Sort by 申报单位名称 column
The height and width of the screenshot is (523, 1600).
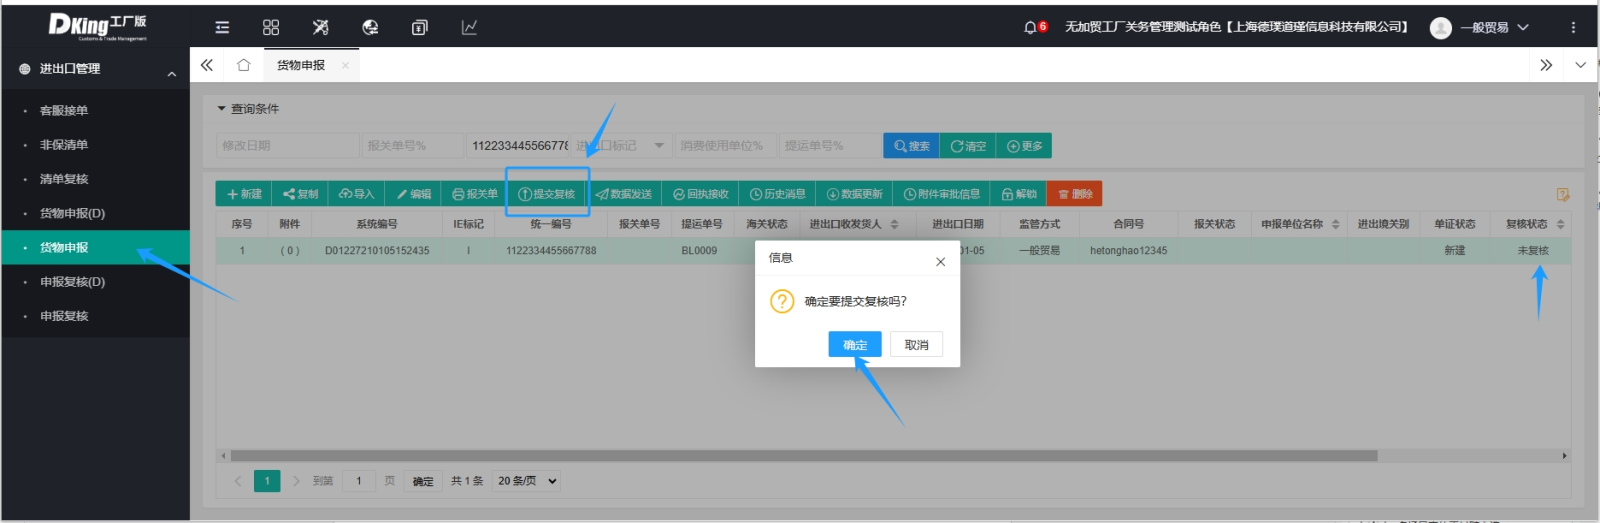pyautogui.click(x=1335, y=224)
